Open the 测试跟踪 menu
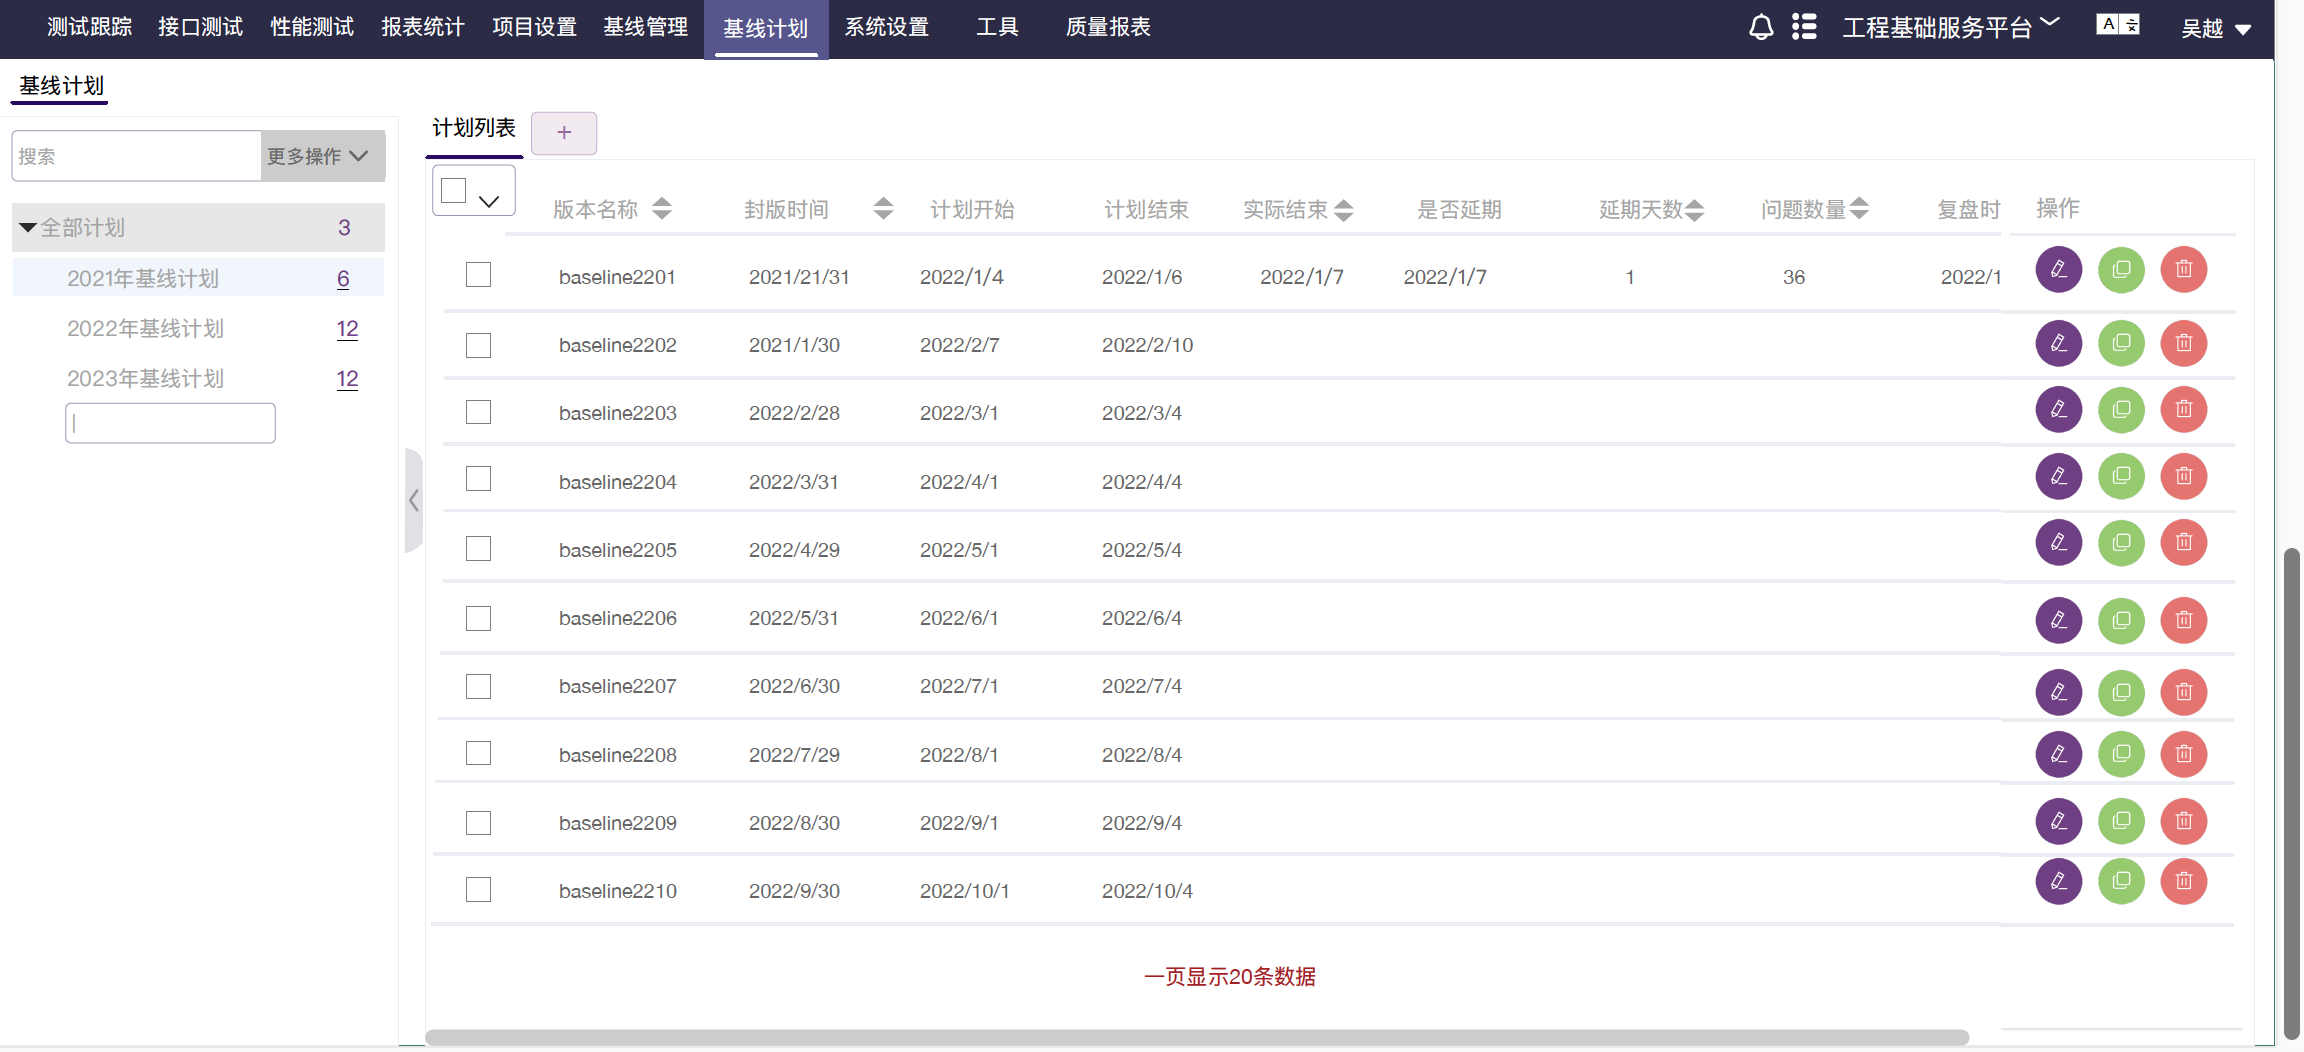The image size is (2304, 1052). [90, 27]
